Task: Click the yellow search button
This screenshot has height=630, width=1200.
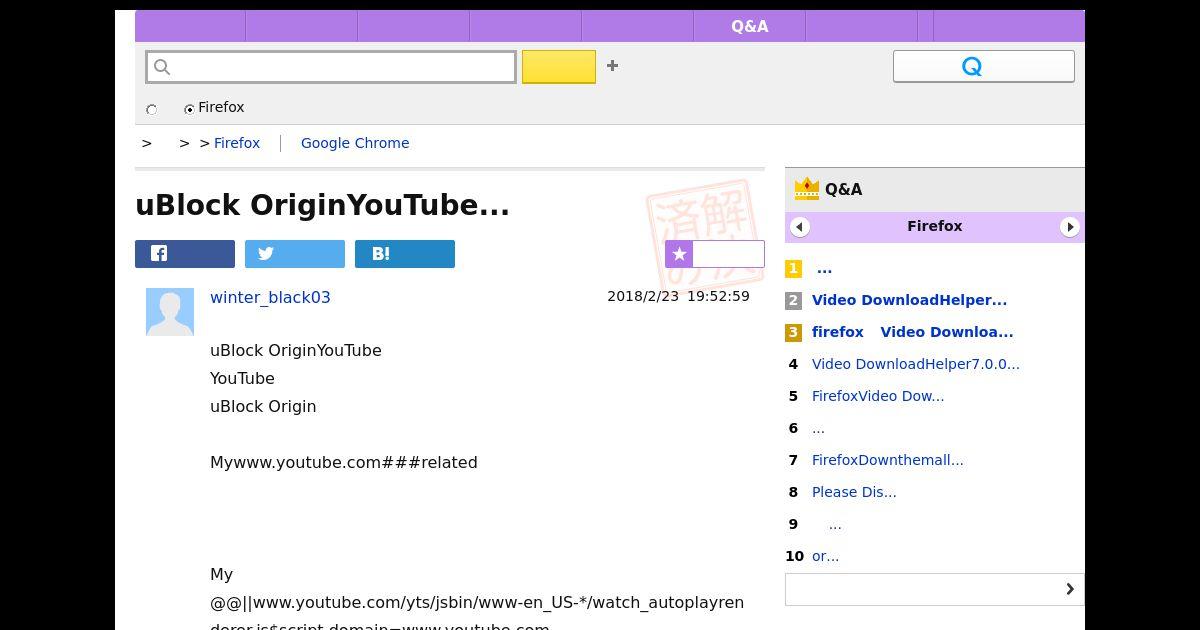Action: pos(559,67)
